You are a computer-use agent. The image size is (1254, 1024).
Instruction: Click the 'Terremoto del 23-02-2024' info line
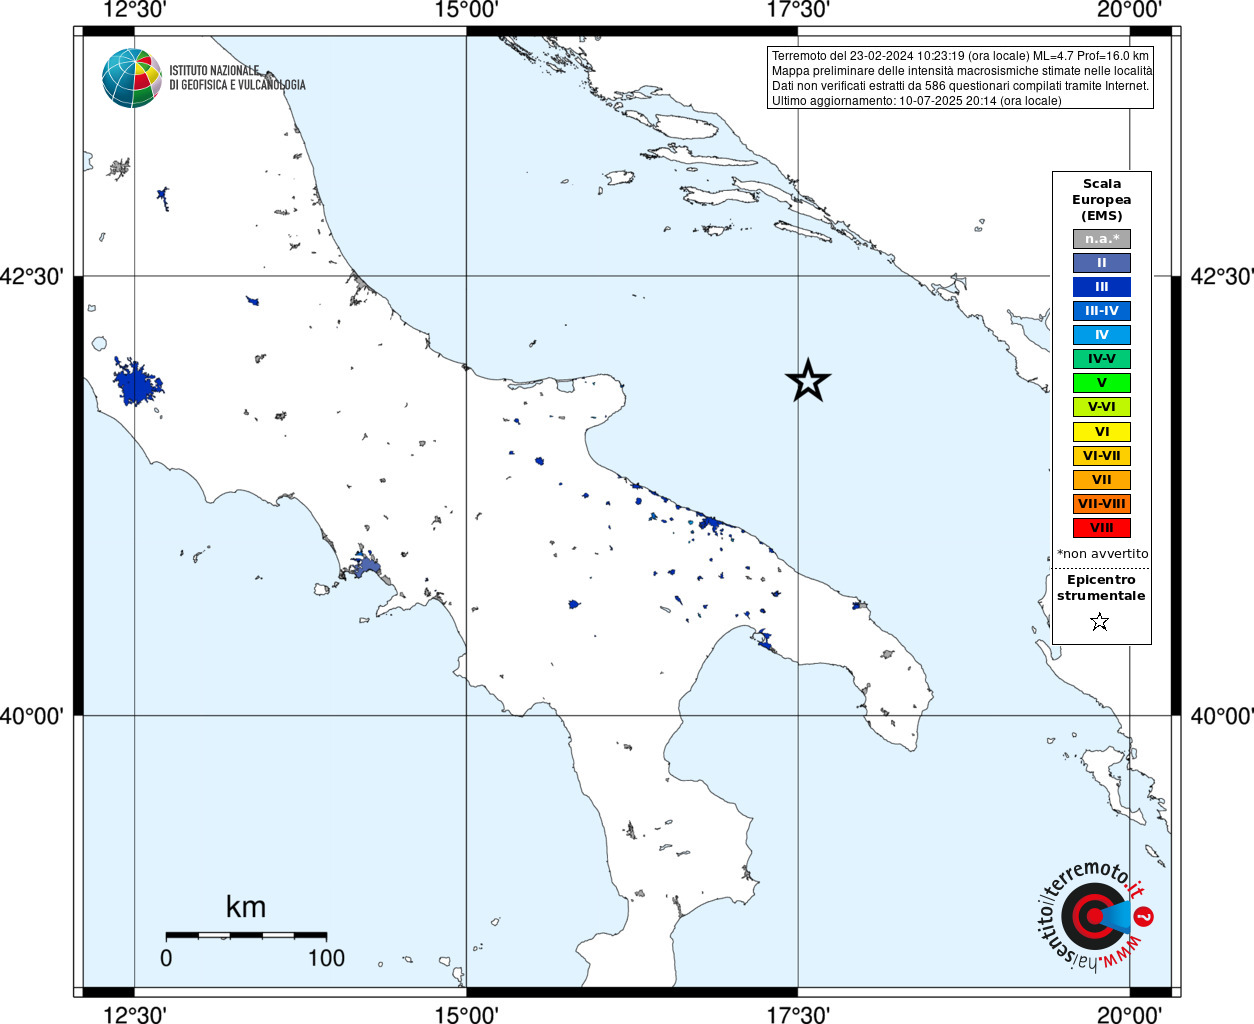(960, 56)
